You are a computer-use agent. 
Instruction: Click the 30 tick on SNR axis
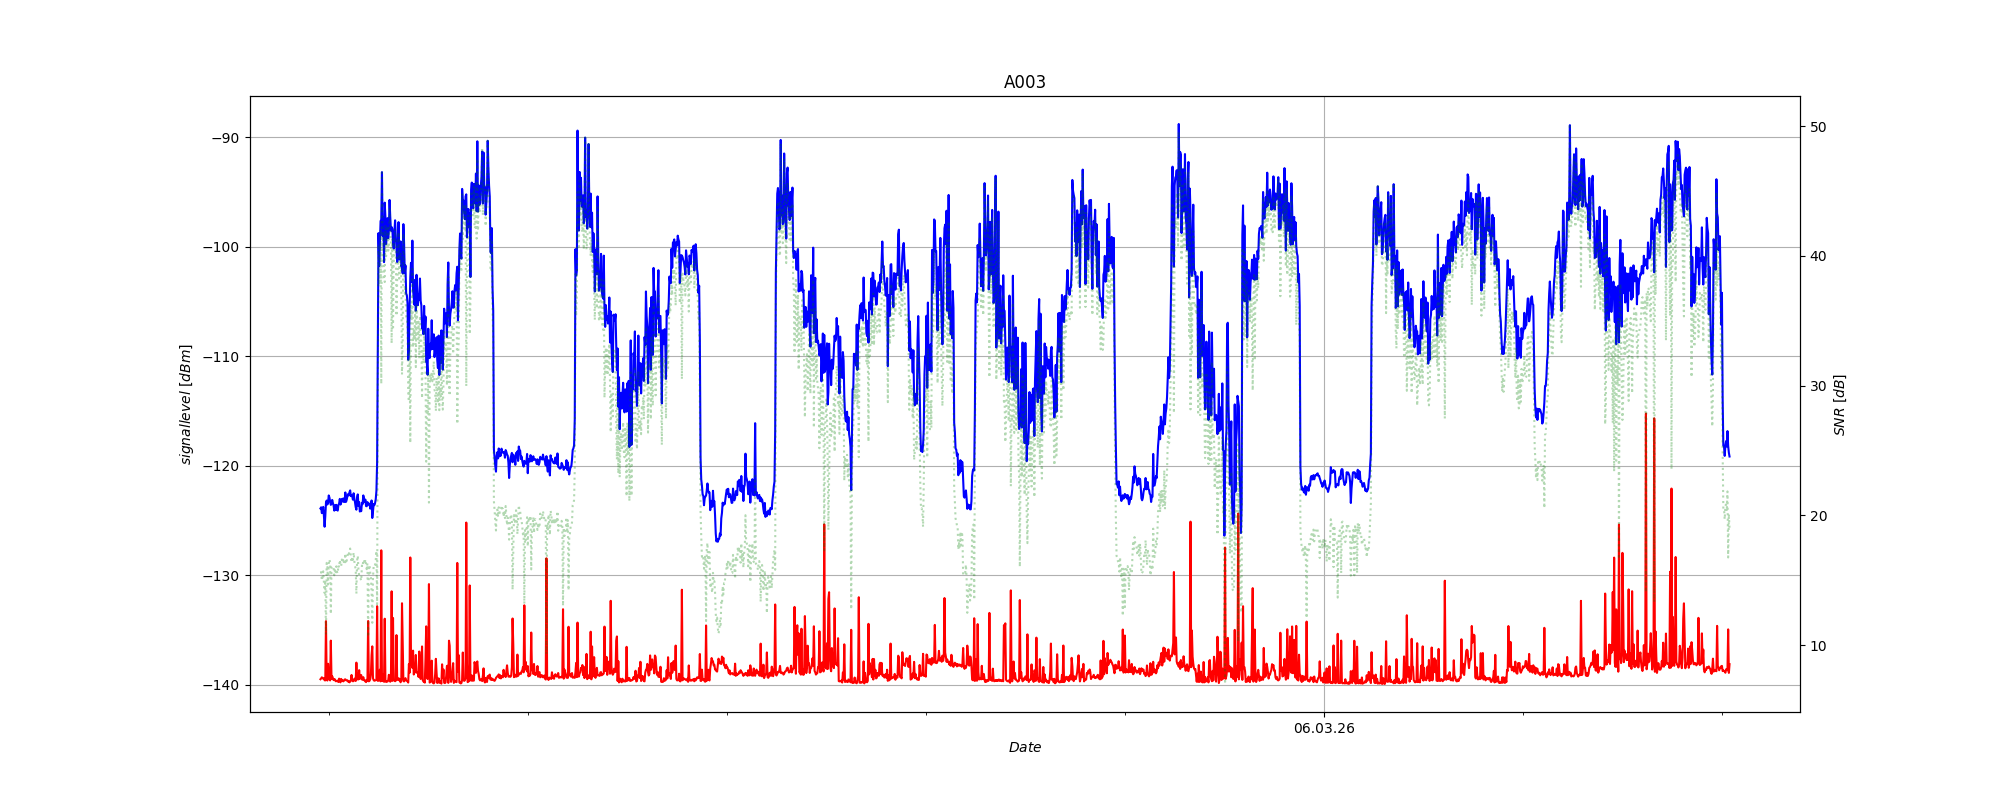click(x=1818, y=386)
